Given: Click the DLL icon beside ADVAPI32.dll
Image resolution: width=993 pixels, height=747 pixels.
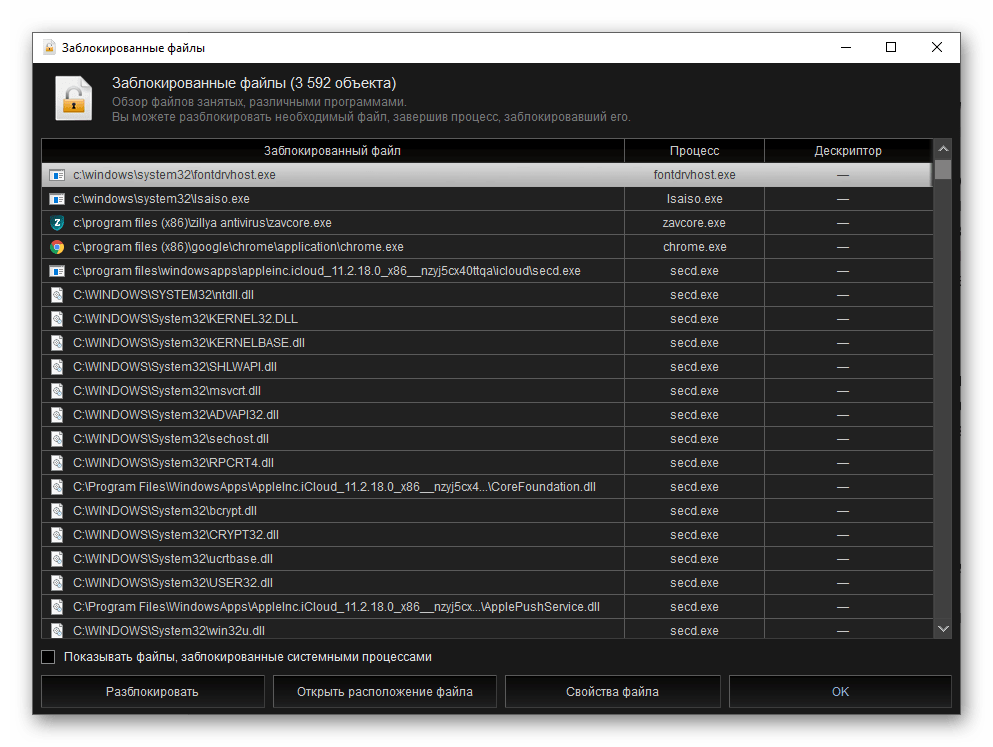Looking at the screenshot, I should (57, 415).
